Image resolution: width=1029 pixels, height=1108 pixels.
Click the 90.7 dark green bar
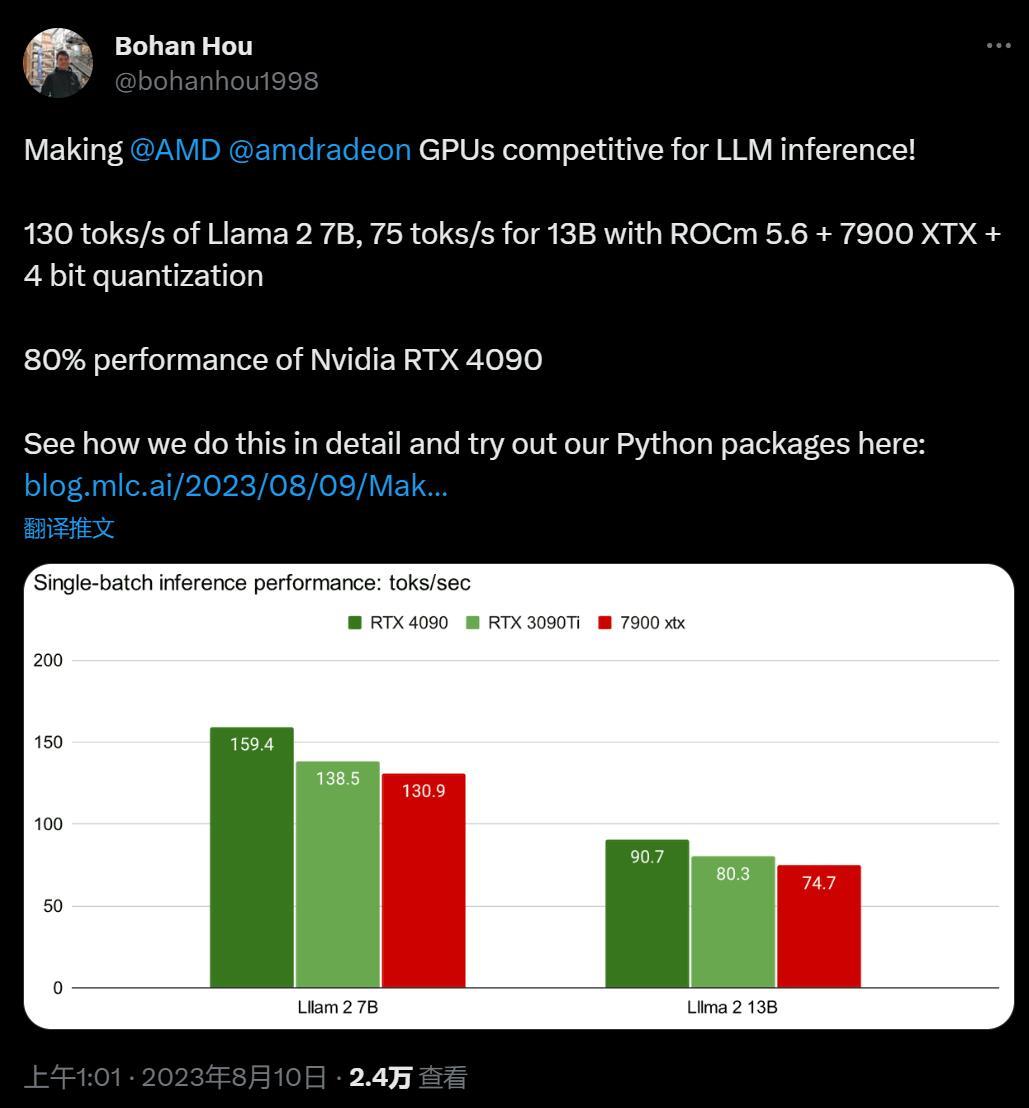(647, 913)
